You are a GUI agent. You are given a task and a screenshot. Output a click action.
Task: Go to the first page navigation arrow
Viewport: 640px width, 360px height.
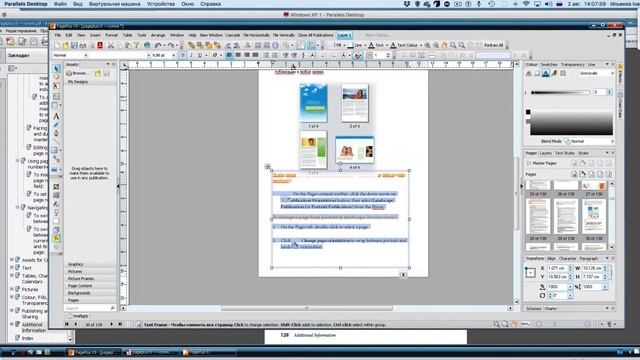click(x=67, y=324)
